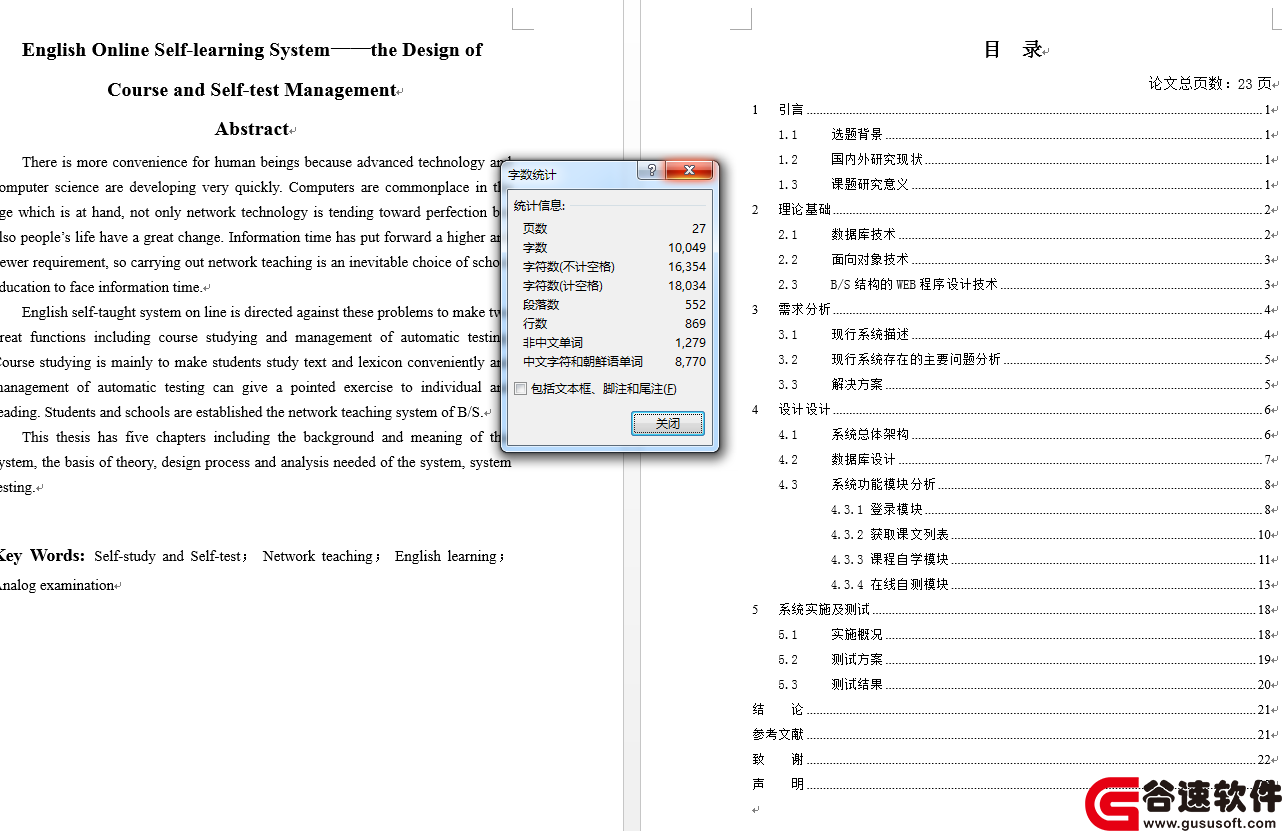This screenshot has width=1282, height=831.
Task: Click the 目 录 heading on the contents page
Action: [1013, 50]
